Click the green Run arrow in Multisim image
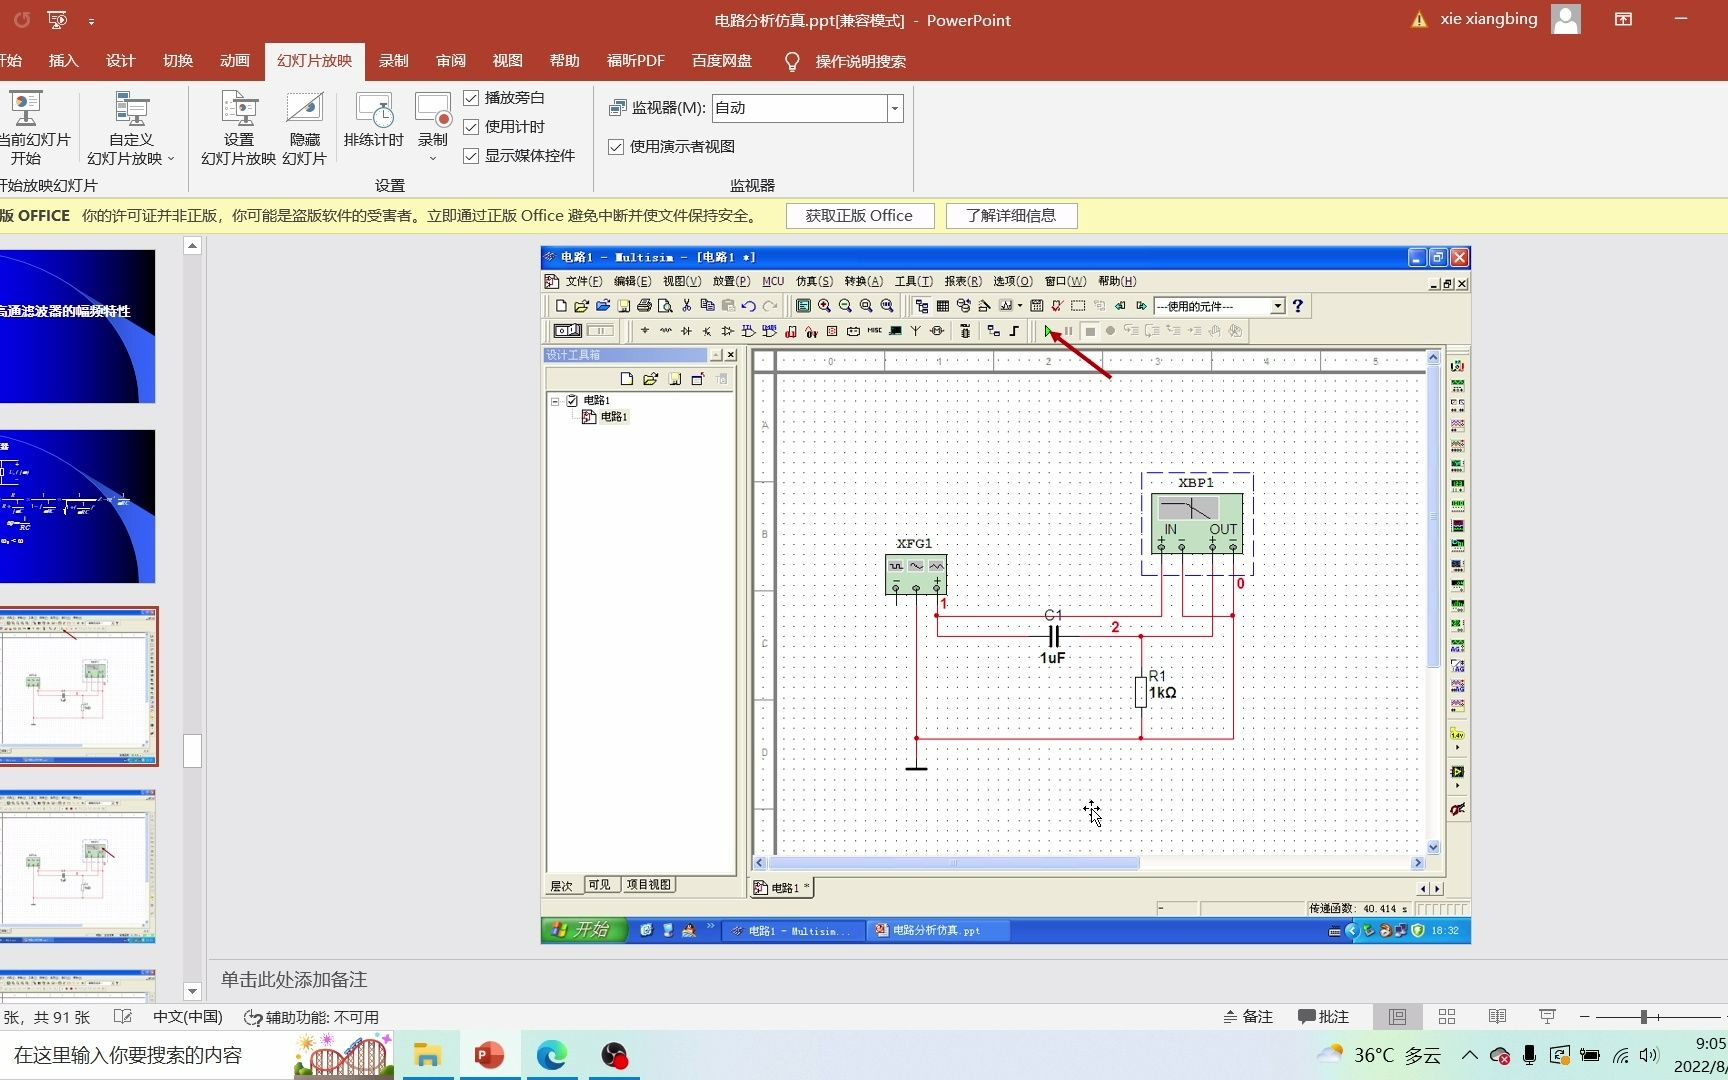The height and width of the screenshot is (1080, 1728). click(x=1048, y=331)
